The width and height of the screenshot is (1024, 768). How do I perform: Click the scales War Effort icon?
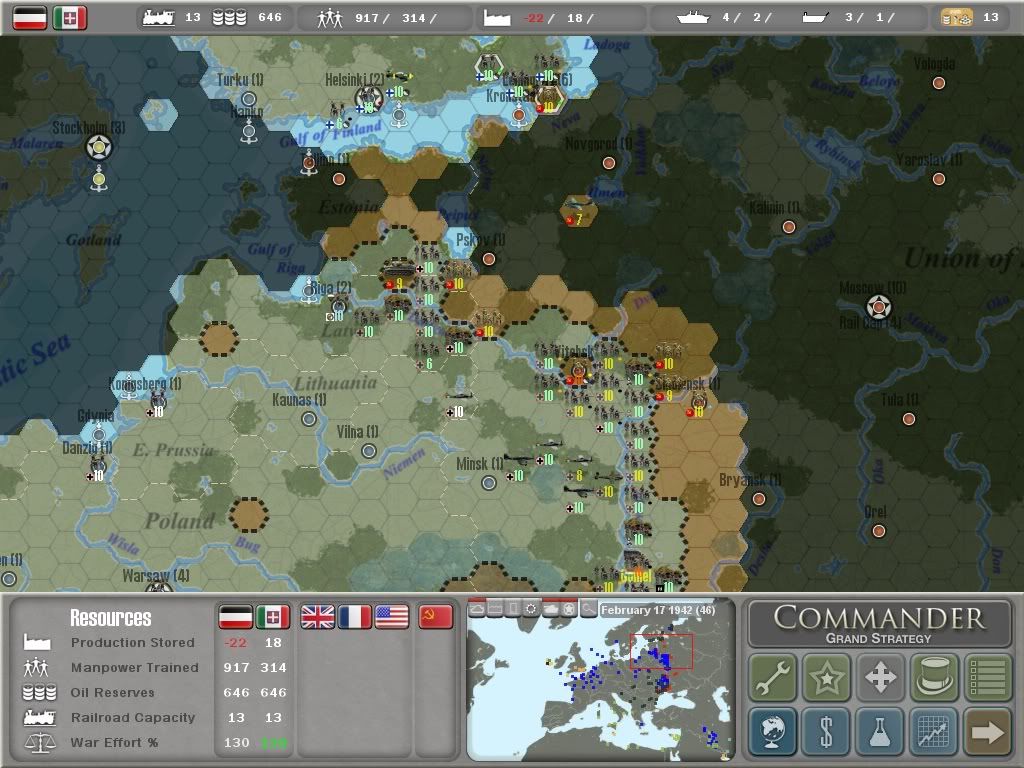tap(39, 743)
